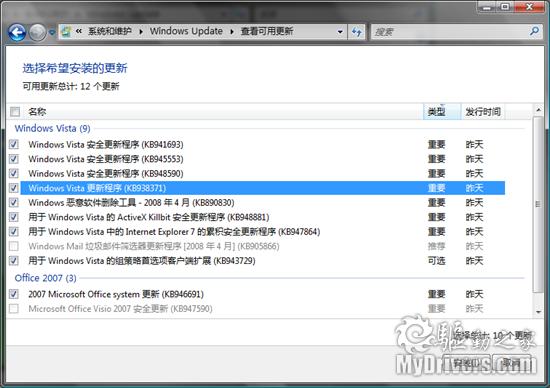Go back with the Back arrow button
550x388 pixels.
point(16,33)
